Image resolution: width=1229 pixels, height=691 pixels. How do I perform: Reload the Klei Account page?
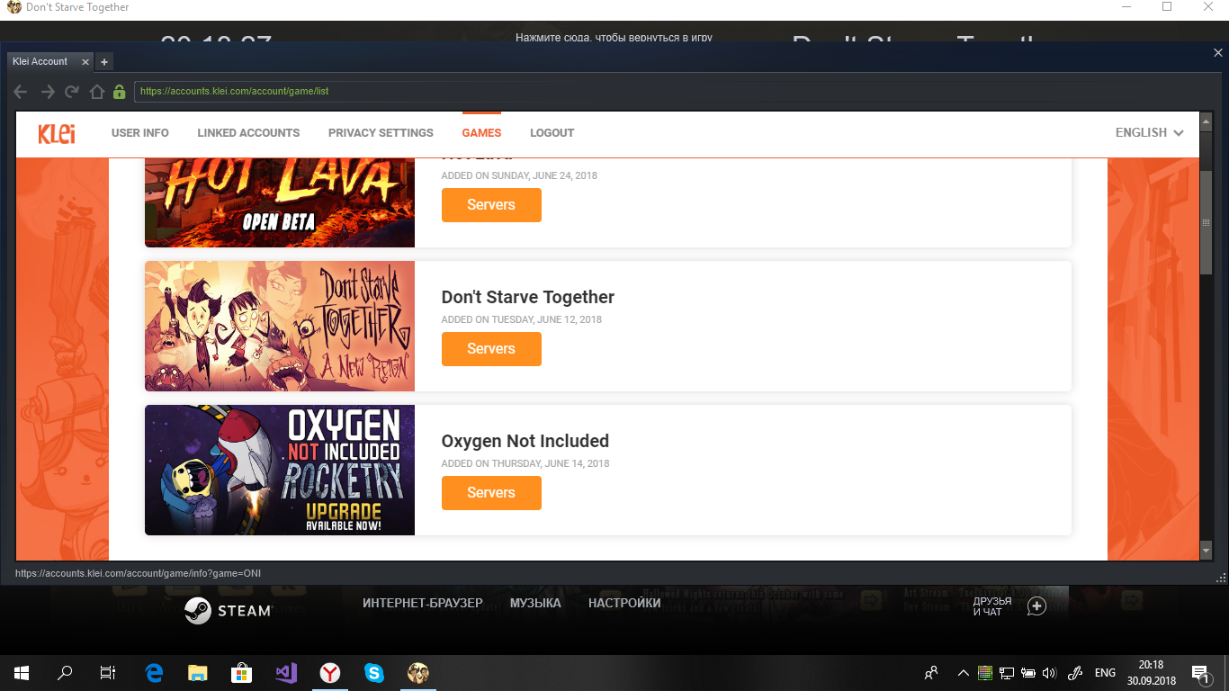click(72, 92)
